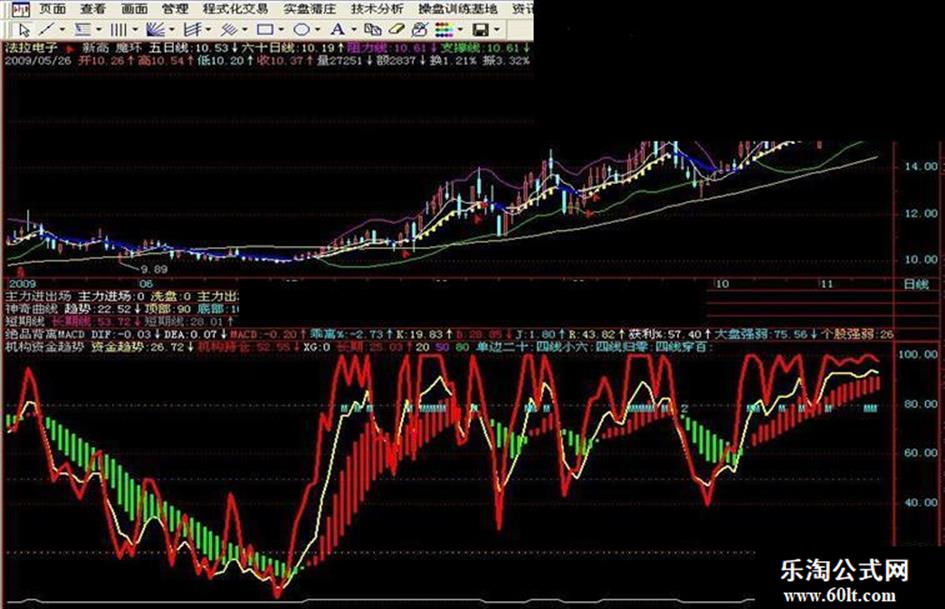Open the parallel channel tool dropdown arrow
945x609 pixels.
[209, 29]
